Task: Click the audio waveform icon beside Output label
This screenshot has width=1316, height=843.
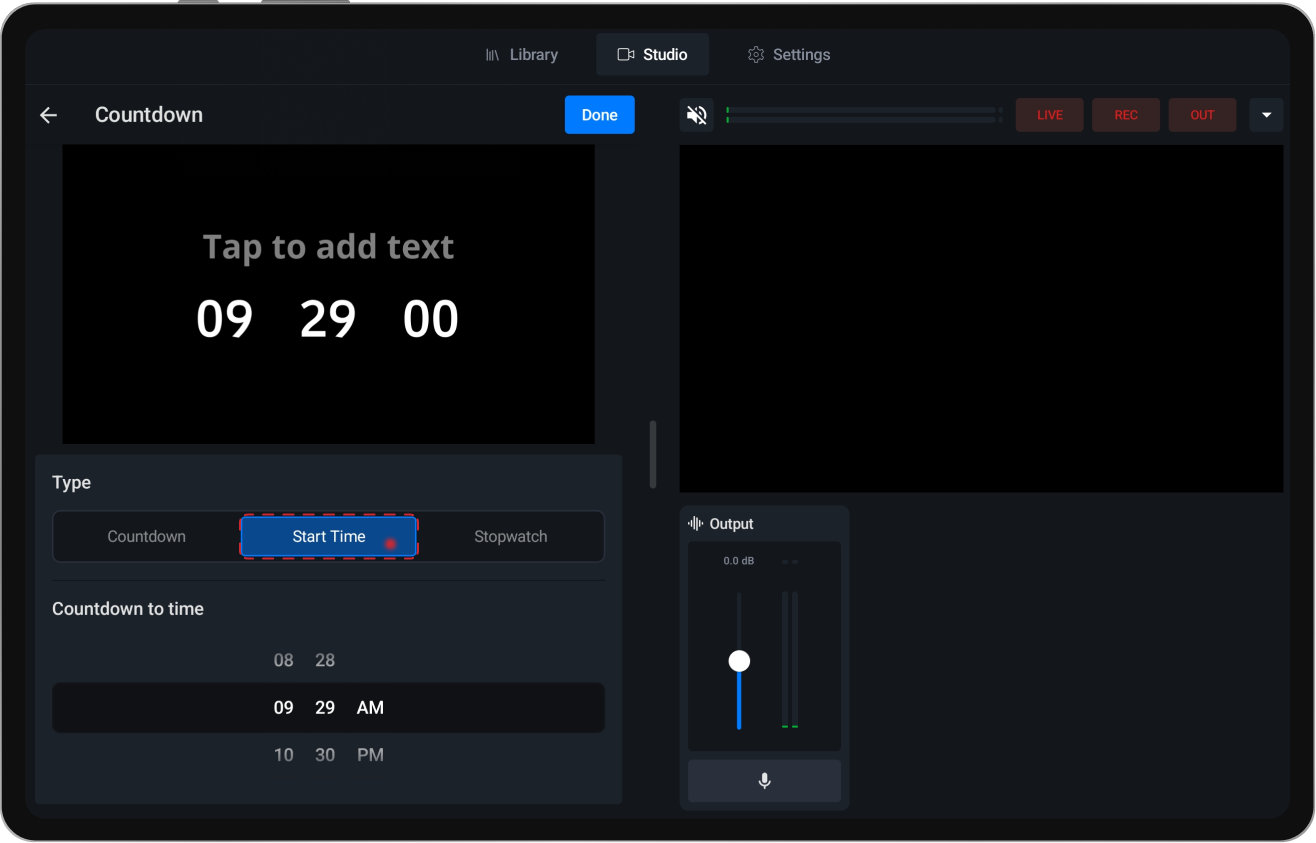Action: (x=694, y=523)
